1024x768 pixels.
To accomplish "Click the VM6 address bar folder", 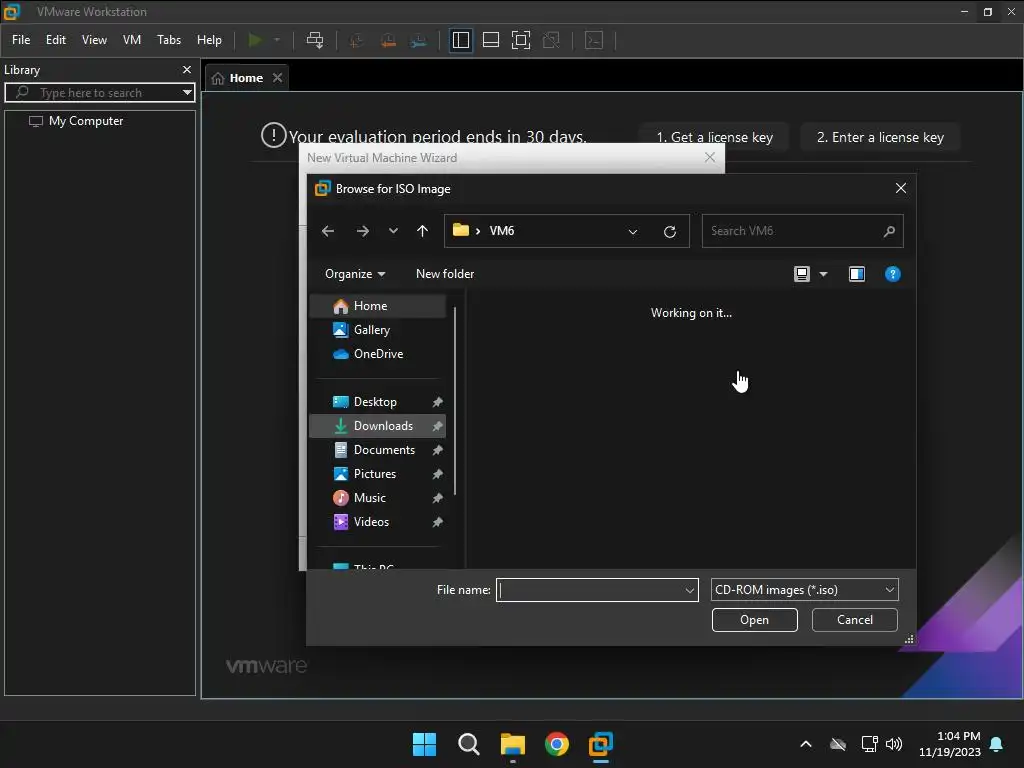I will 502,231.
